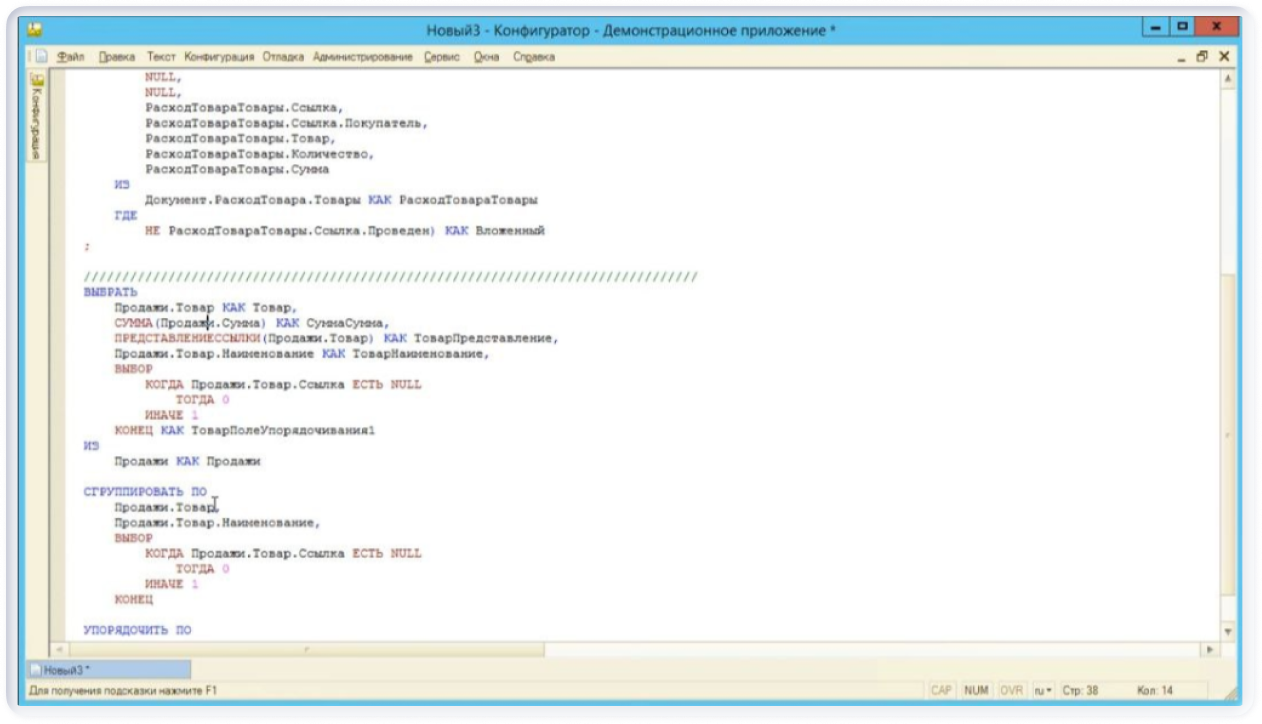Restore the inner document window
This screenshot has width=1262, height=724.
[1203, 57]
